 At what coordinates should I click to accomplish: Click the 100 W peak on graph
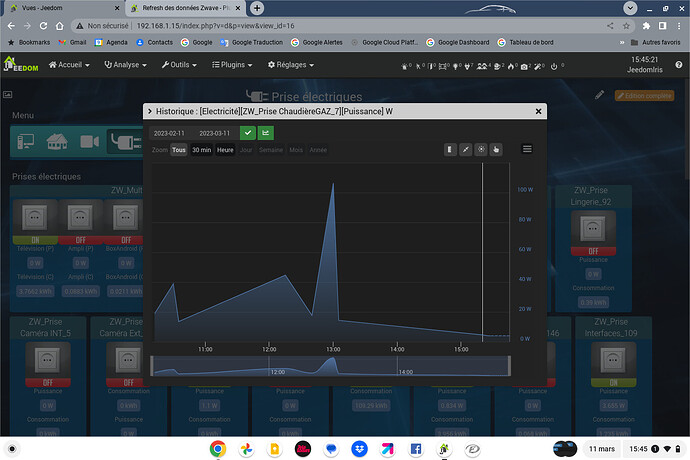click(333, 184)
